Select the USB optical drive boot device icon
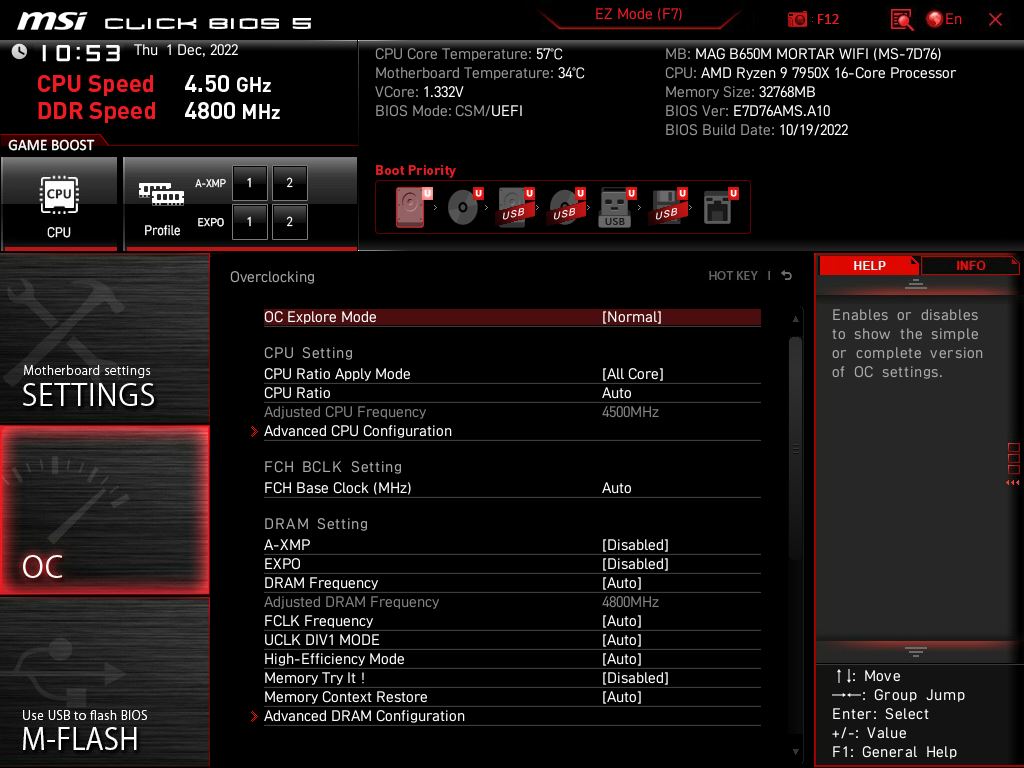Viewport: 1024px width, 768px height. 566,206
